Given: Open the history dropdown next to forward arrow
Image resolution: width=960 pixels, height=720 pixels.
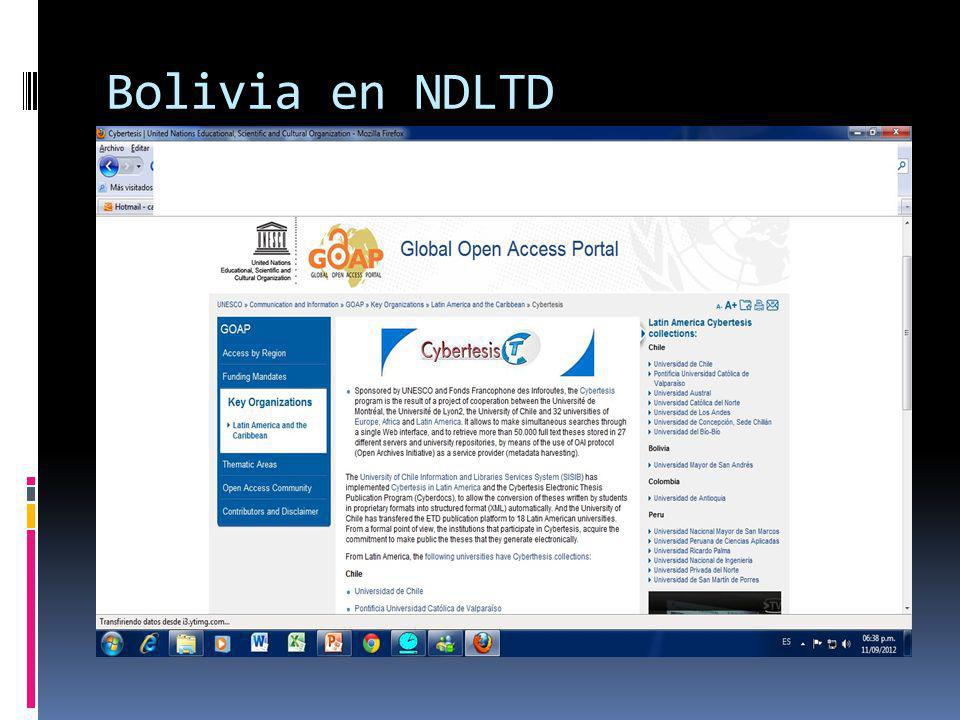Looking at the screenshot, I should tap(138, 166).
